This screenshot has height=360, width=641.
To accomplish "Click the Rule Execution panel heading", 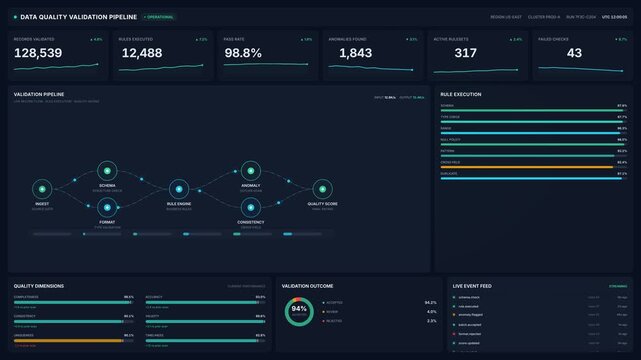I will coord(461,94).
